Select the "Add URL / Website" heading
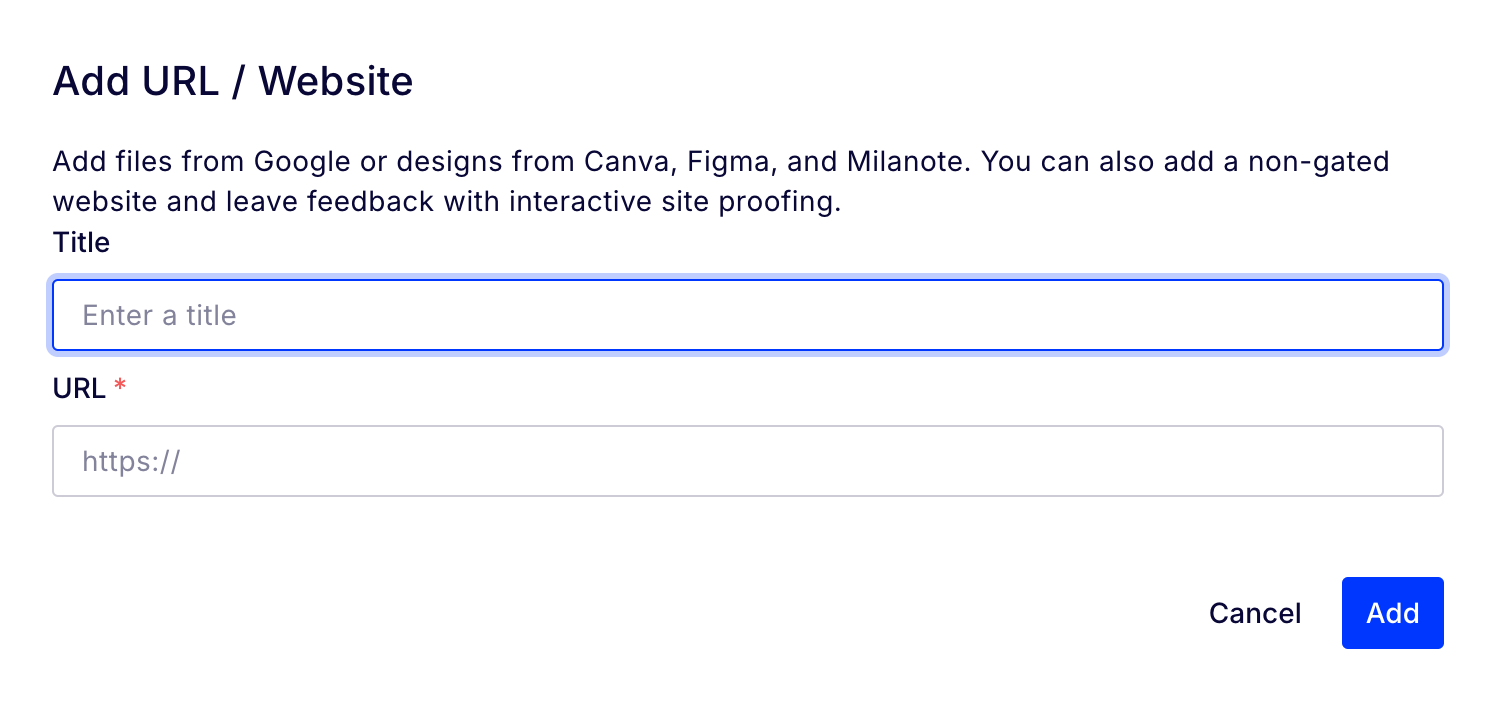1492x706 pixels. coord(232,81)
